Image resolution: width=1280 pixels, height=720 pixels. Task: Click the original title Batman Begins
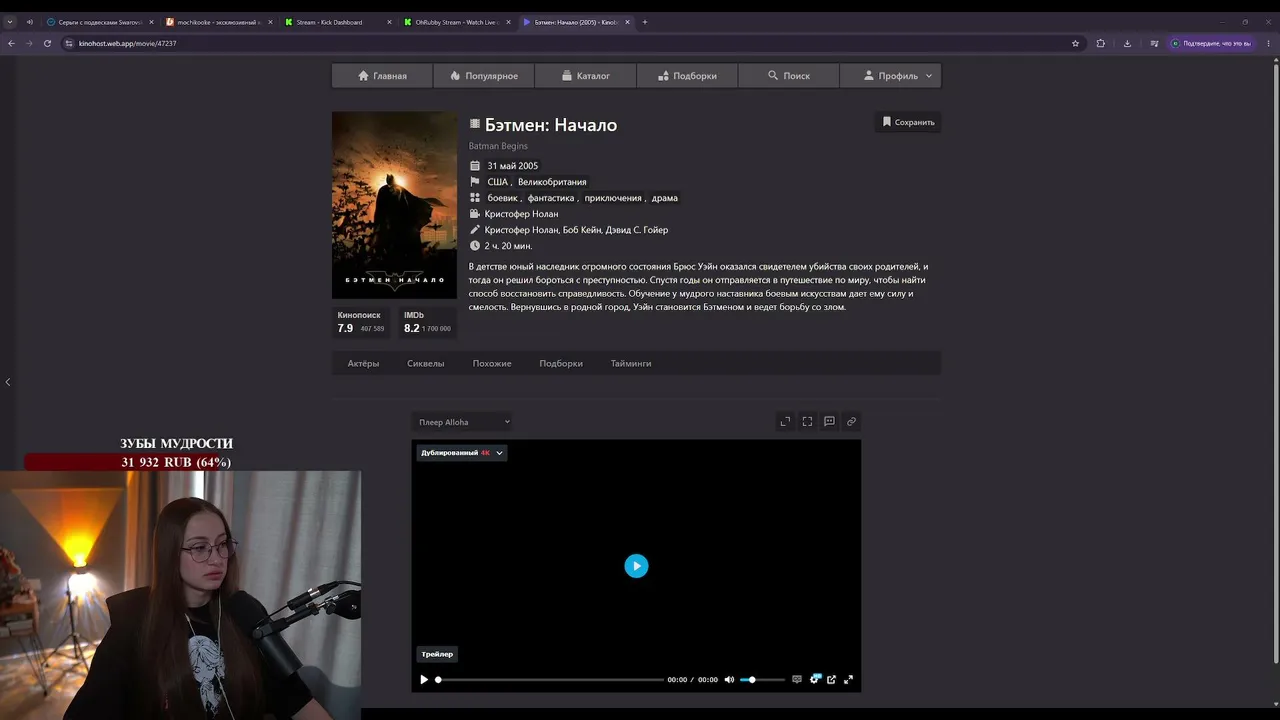[x=498, y=146]
